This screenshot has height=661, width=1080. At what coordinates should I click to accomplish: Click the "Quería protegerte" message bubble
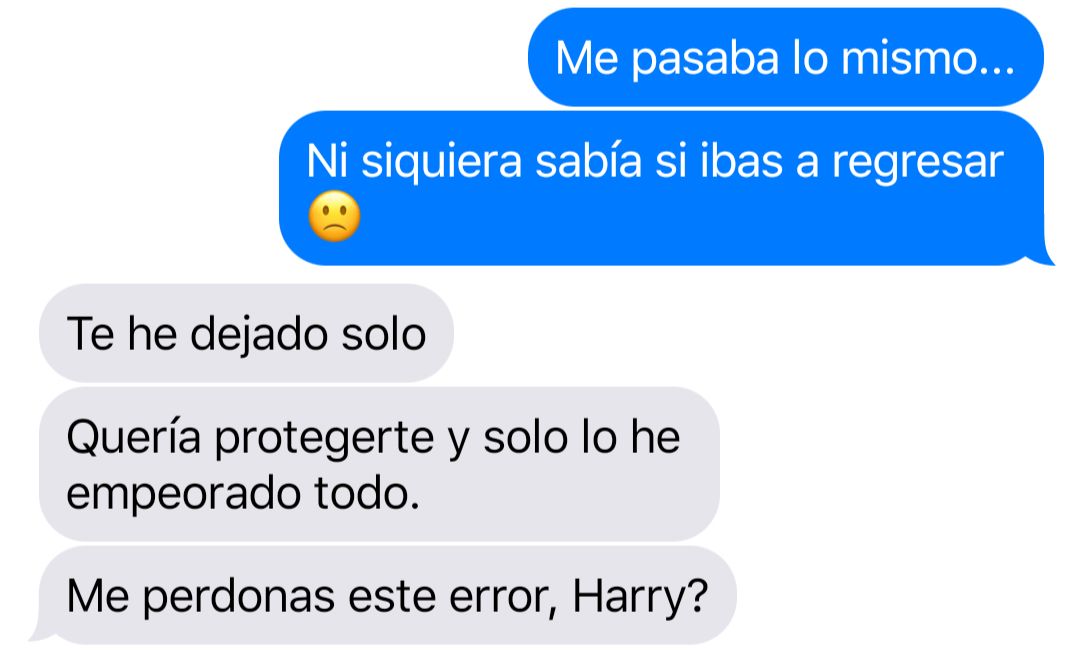[x=380, y=464]
